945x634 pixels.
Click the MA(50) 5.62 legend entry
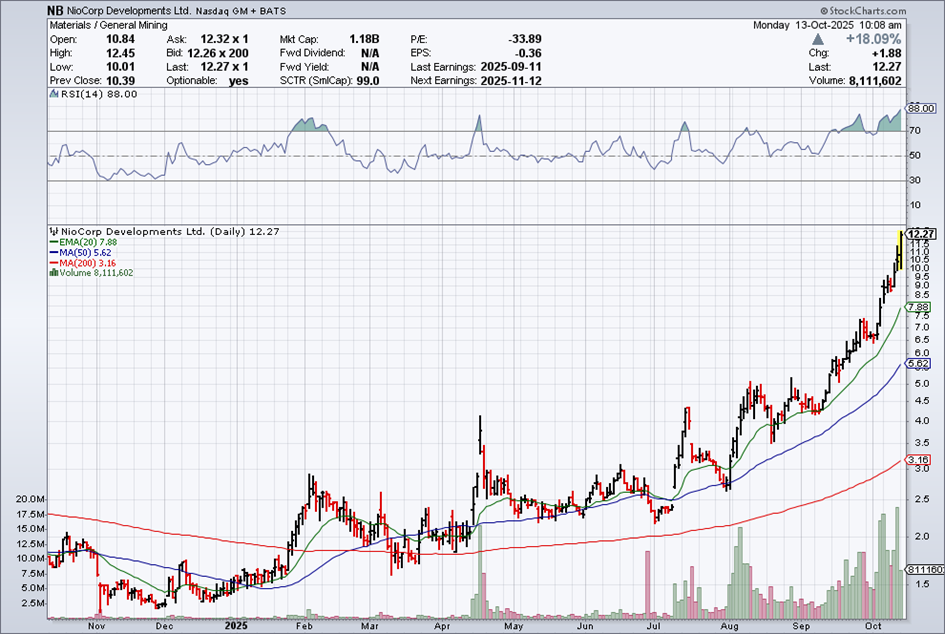click(85, 253)
